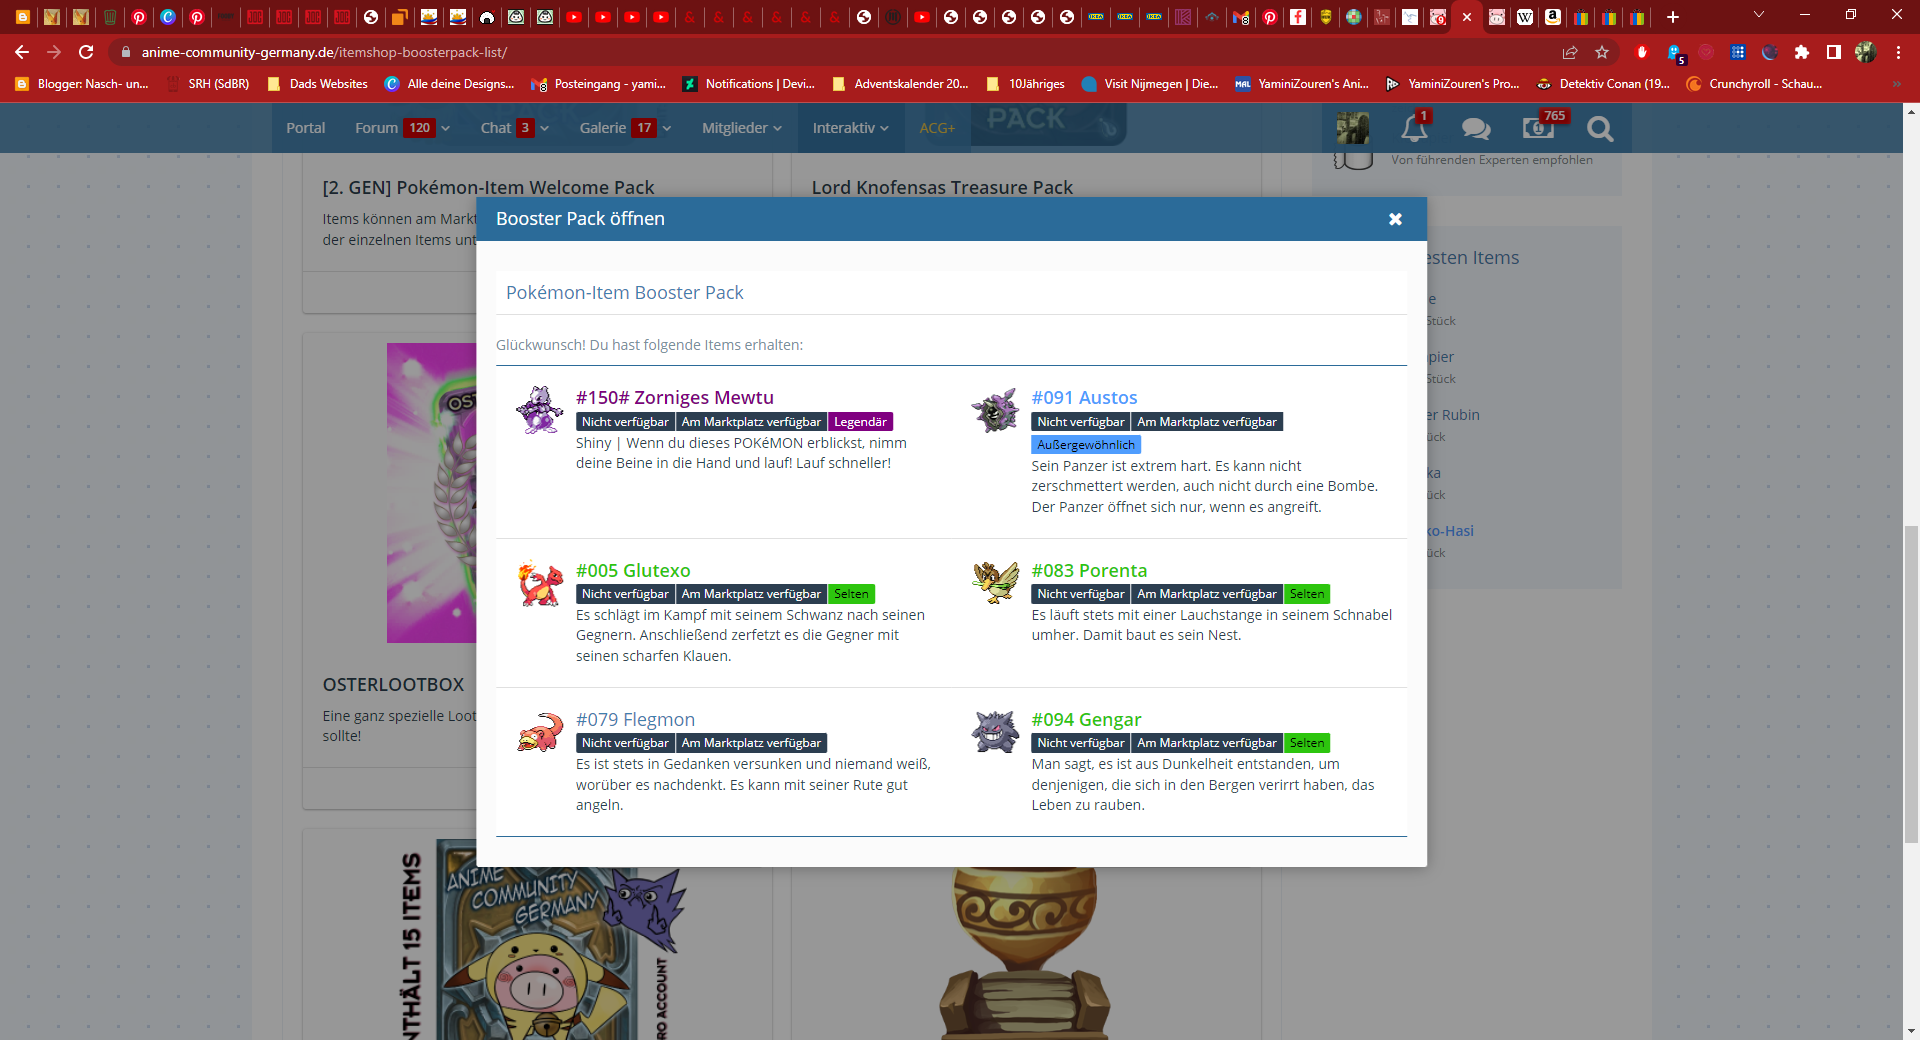Click the money balance icon showing 765
This screenshot has height=1040, width=1920.
[1538, 128]
